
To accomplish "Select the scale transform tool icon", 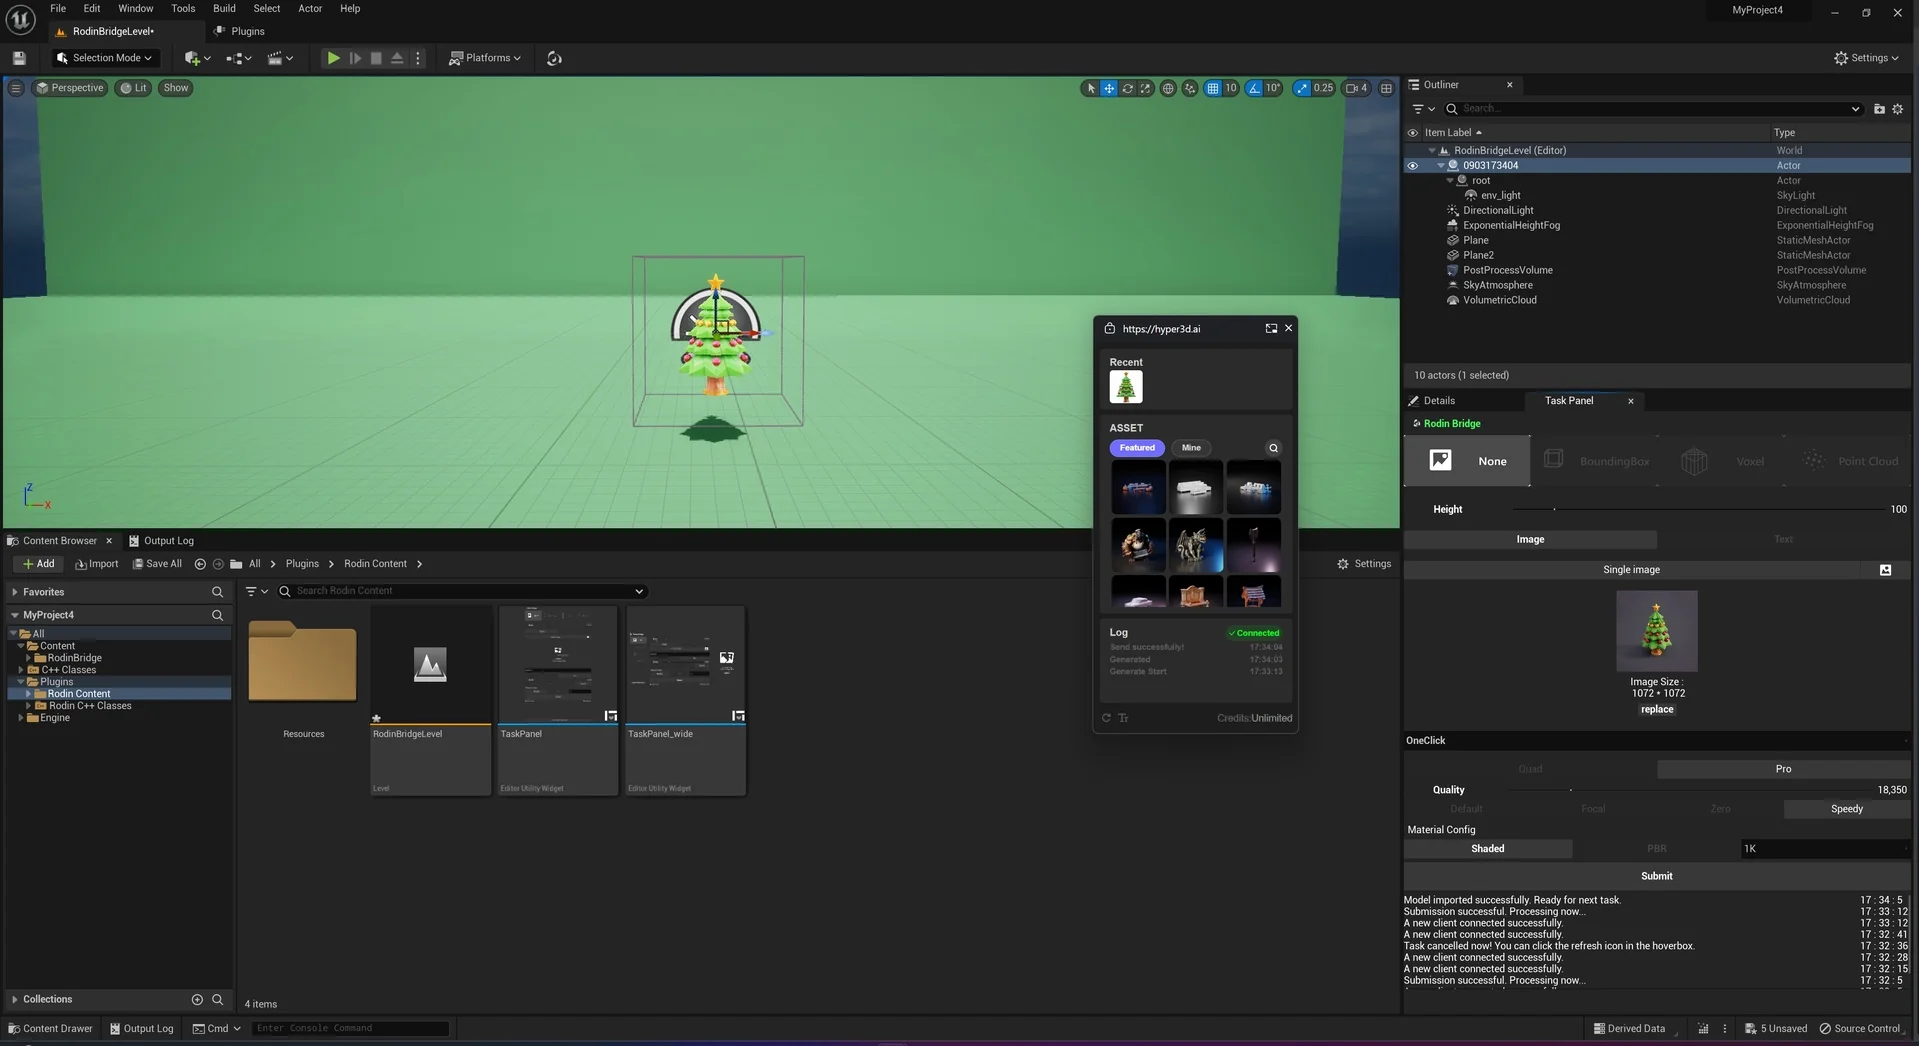I will pos(1145,88).
